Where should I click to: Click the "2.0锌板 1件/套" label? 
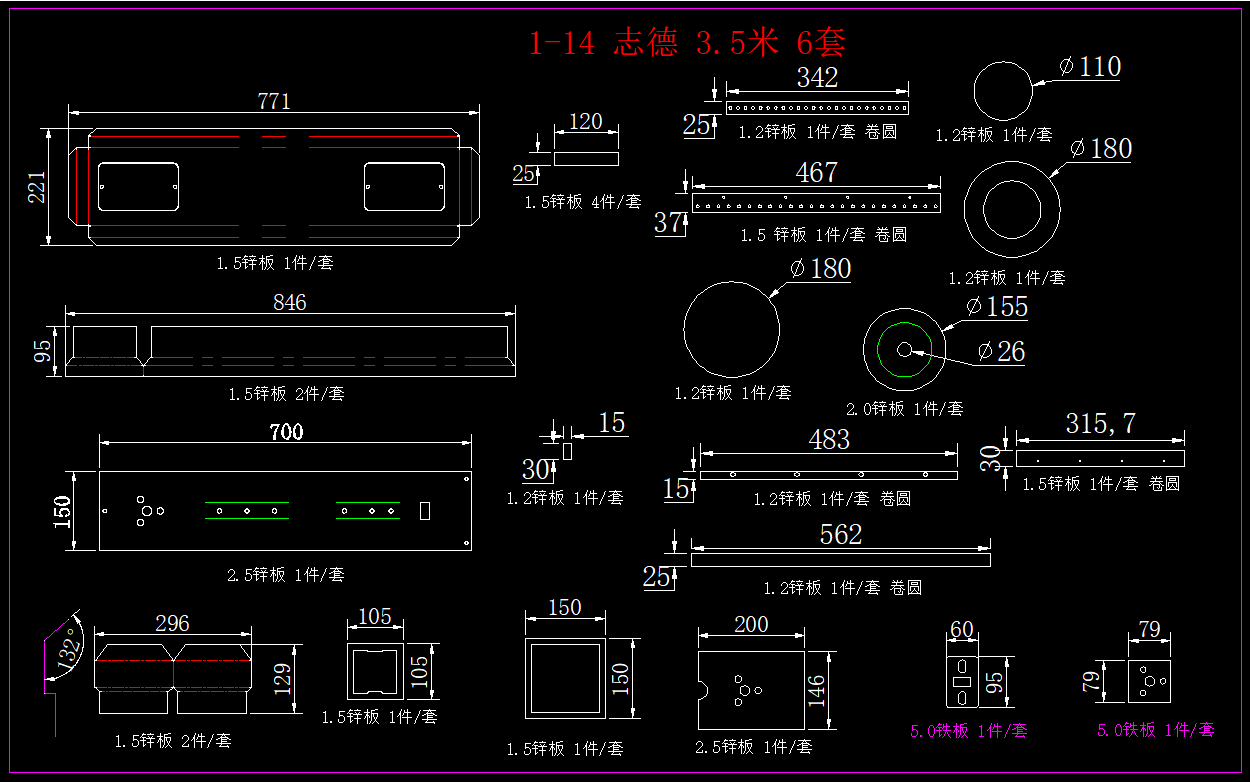coord(904,408)
